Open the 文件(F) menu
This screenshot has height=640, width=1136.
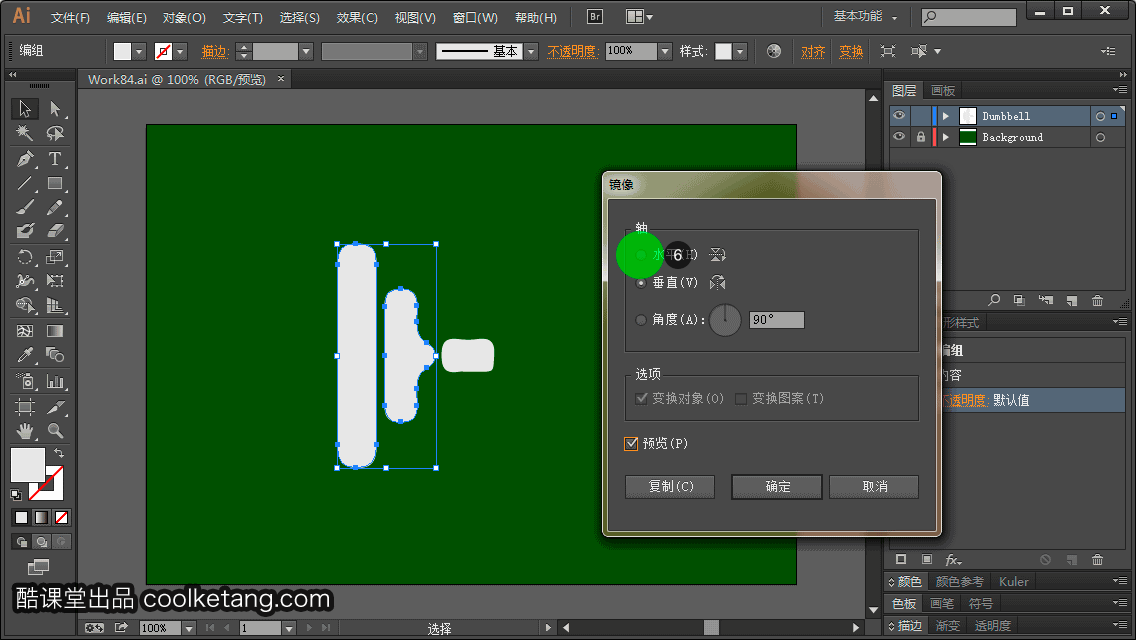pyautogui.click(x=70, y=17)
